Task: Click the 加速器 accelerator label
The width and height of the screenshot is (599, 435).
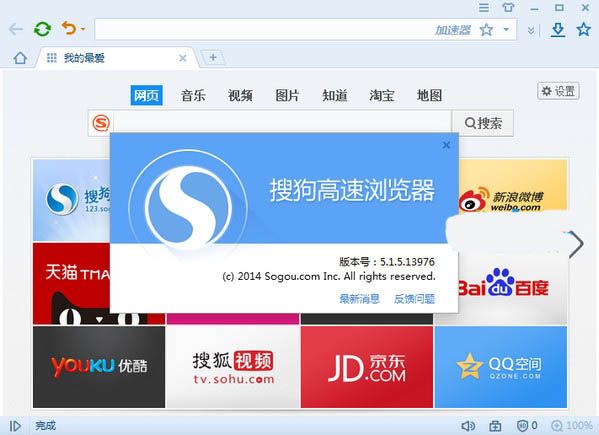Action: pyautogui.click(x=453, y=30)
